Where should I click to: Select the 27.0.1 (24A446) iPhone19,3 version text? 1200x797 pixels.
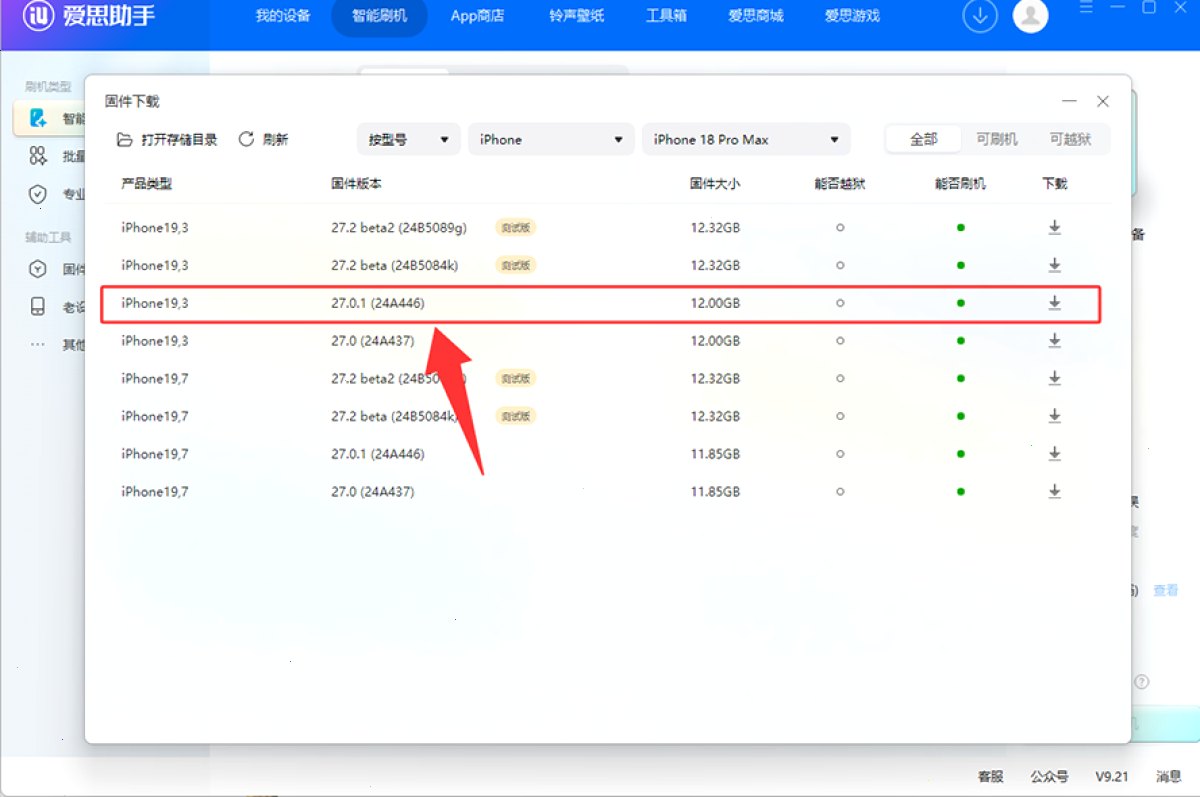coord(378,303)
